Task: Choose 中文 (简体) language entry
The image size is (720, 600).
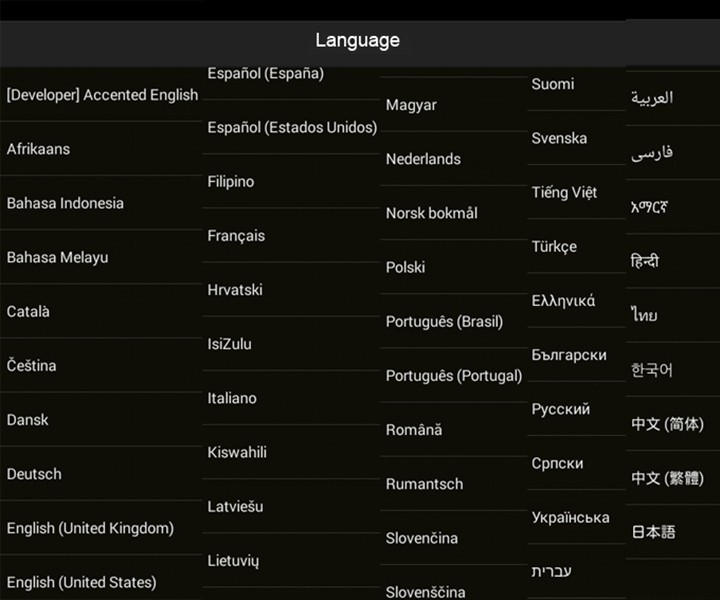Action: [667, 424]
